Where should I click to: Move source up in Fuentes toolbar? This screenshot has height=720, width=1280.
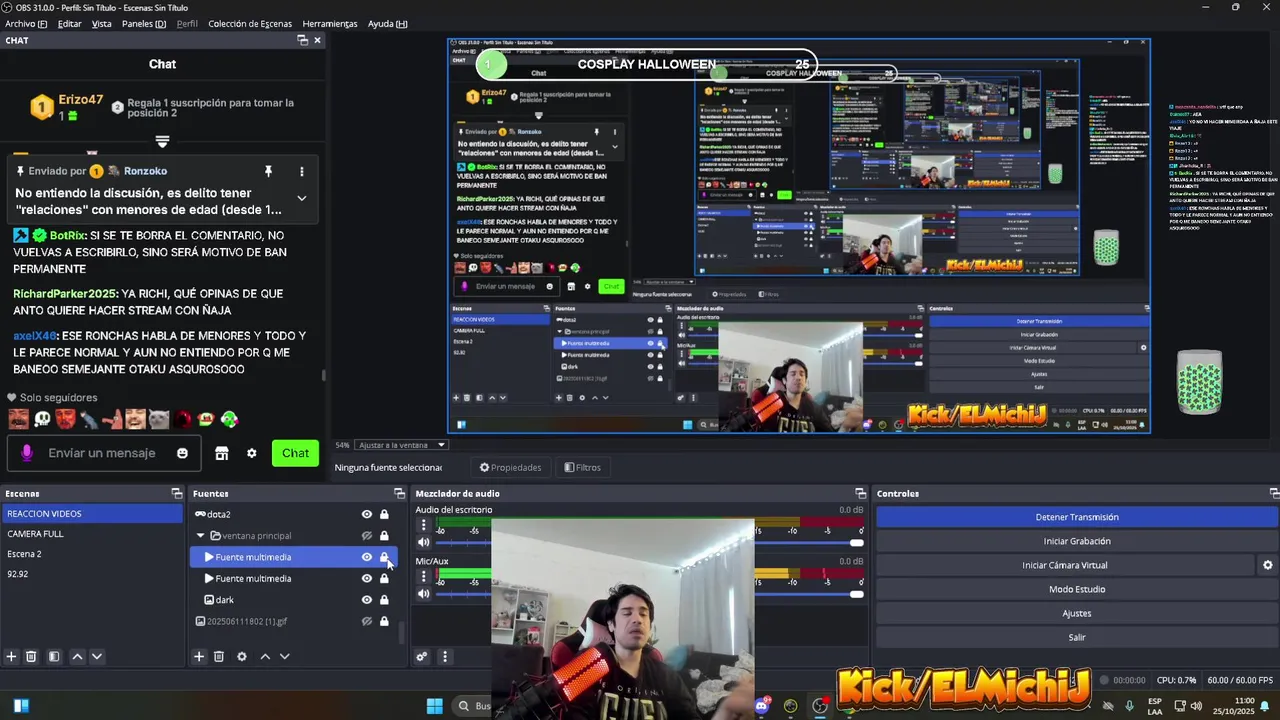pyautogui.click(x=265, y=657)
